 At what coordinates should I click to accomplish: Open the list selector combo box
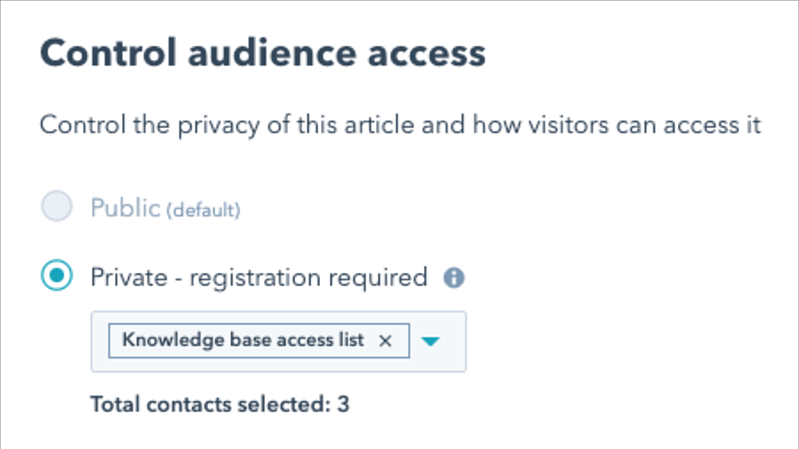coord(278,341)
